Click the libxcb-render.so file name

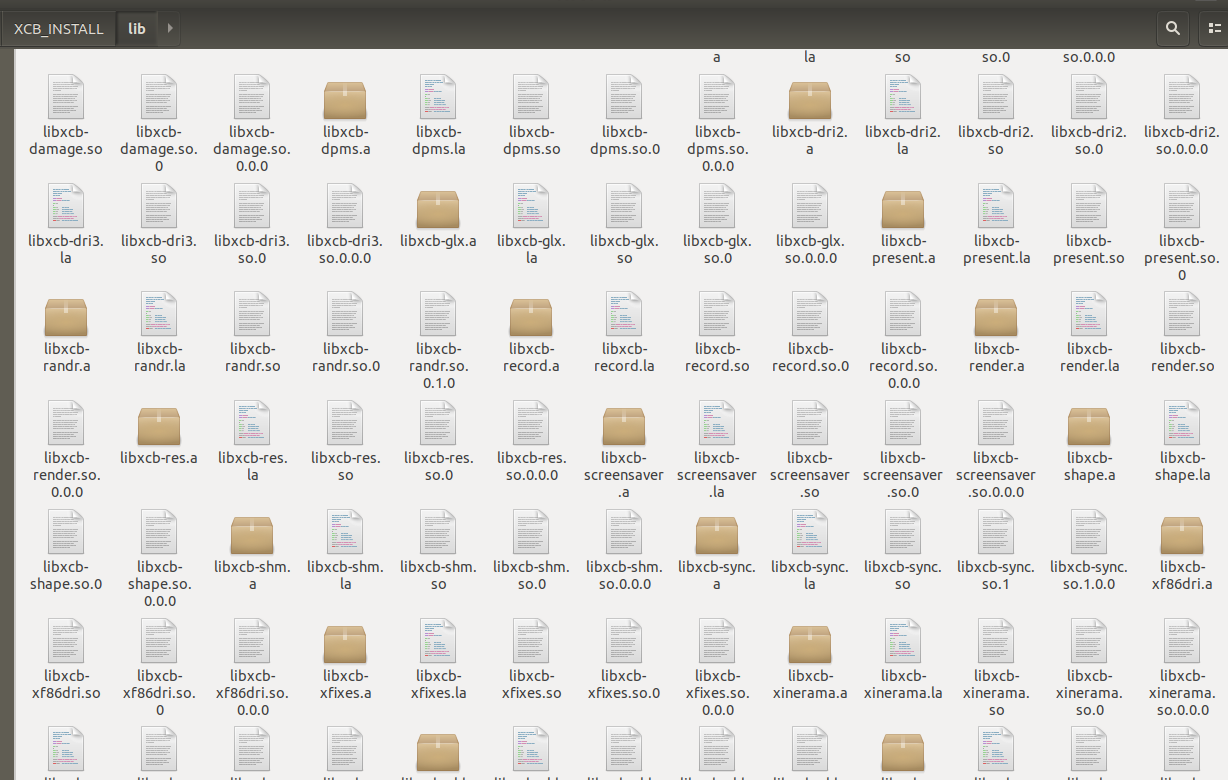1182,358
